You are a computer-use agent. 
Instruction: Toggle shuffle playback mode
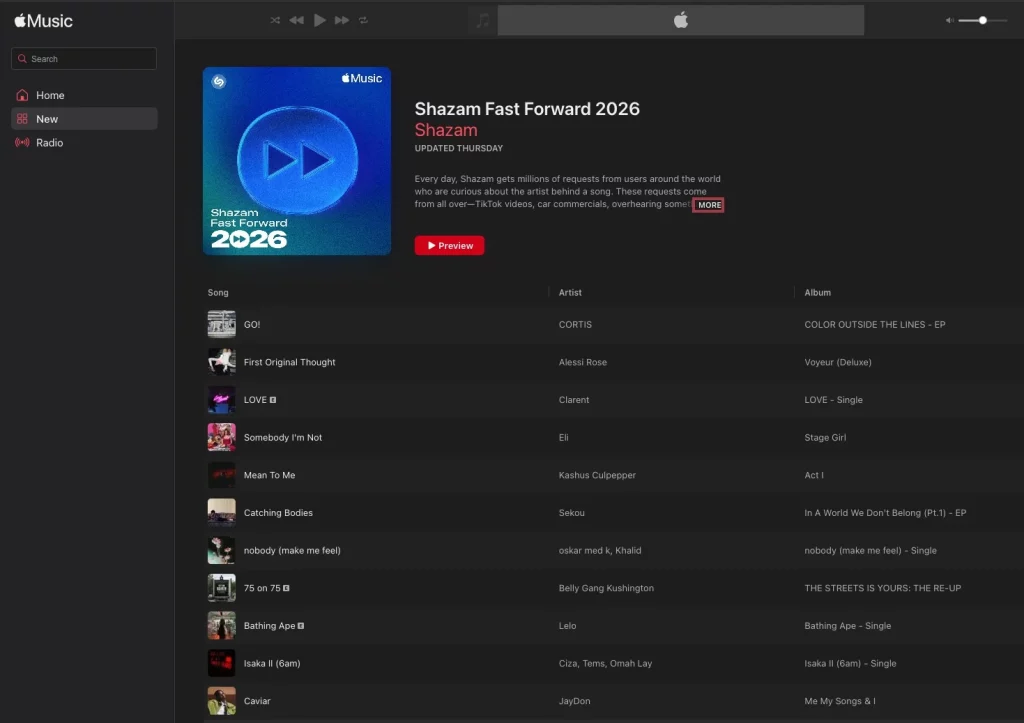(275, 19)
